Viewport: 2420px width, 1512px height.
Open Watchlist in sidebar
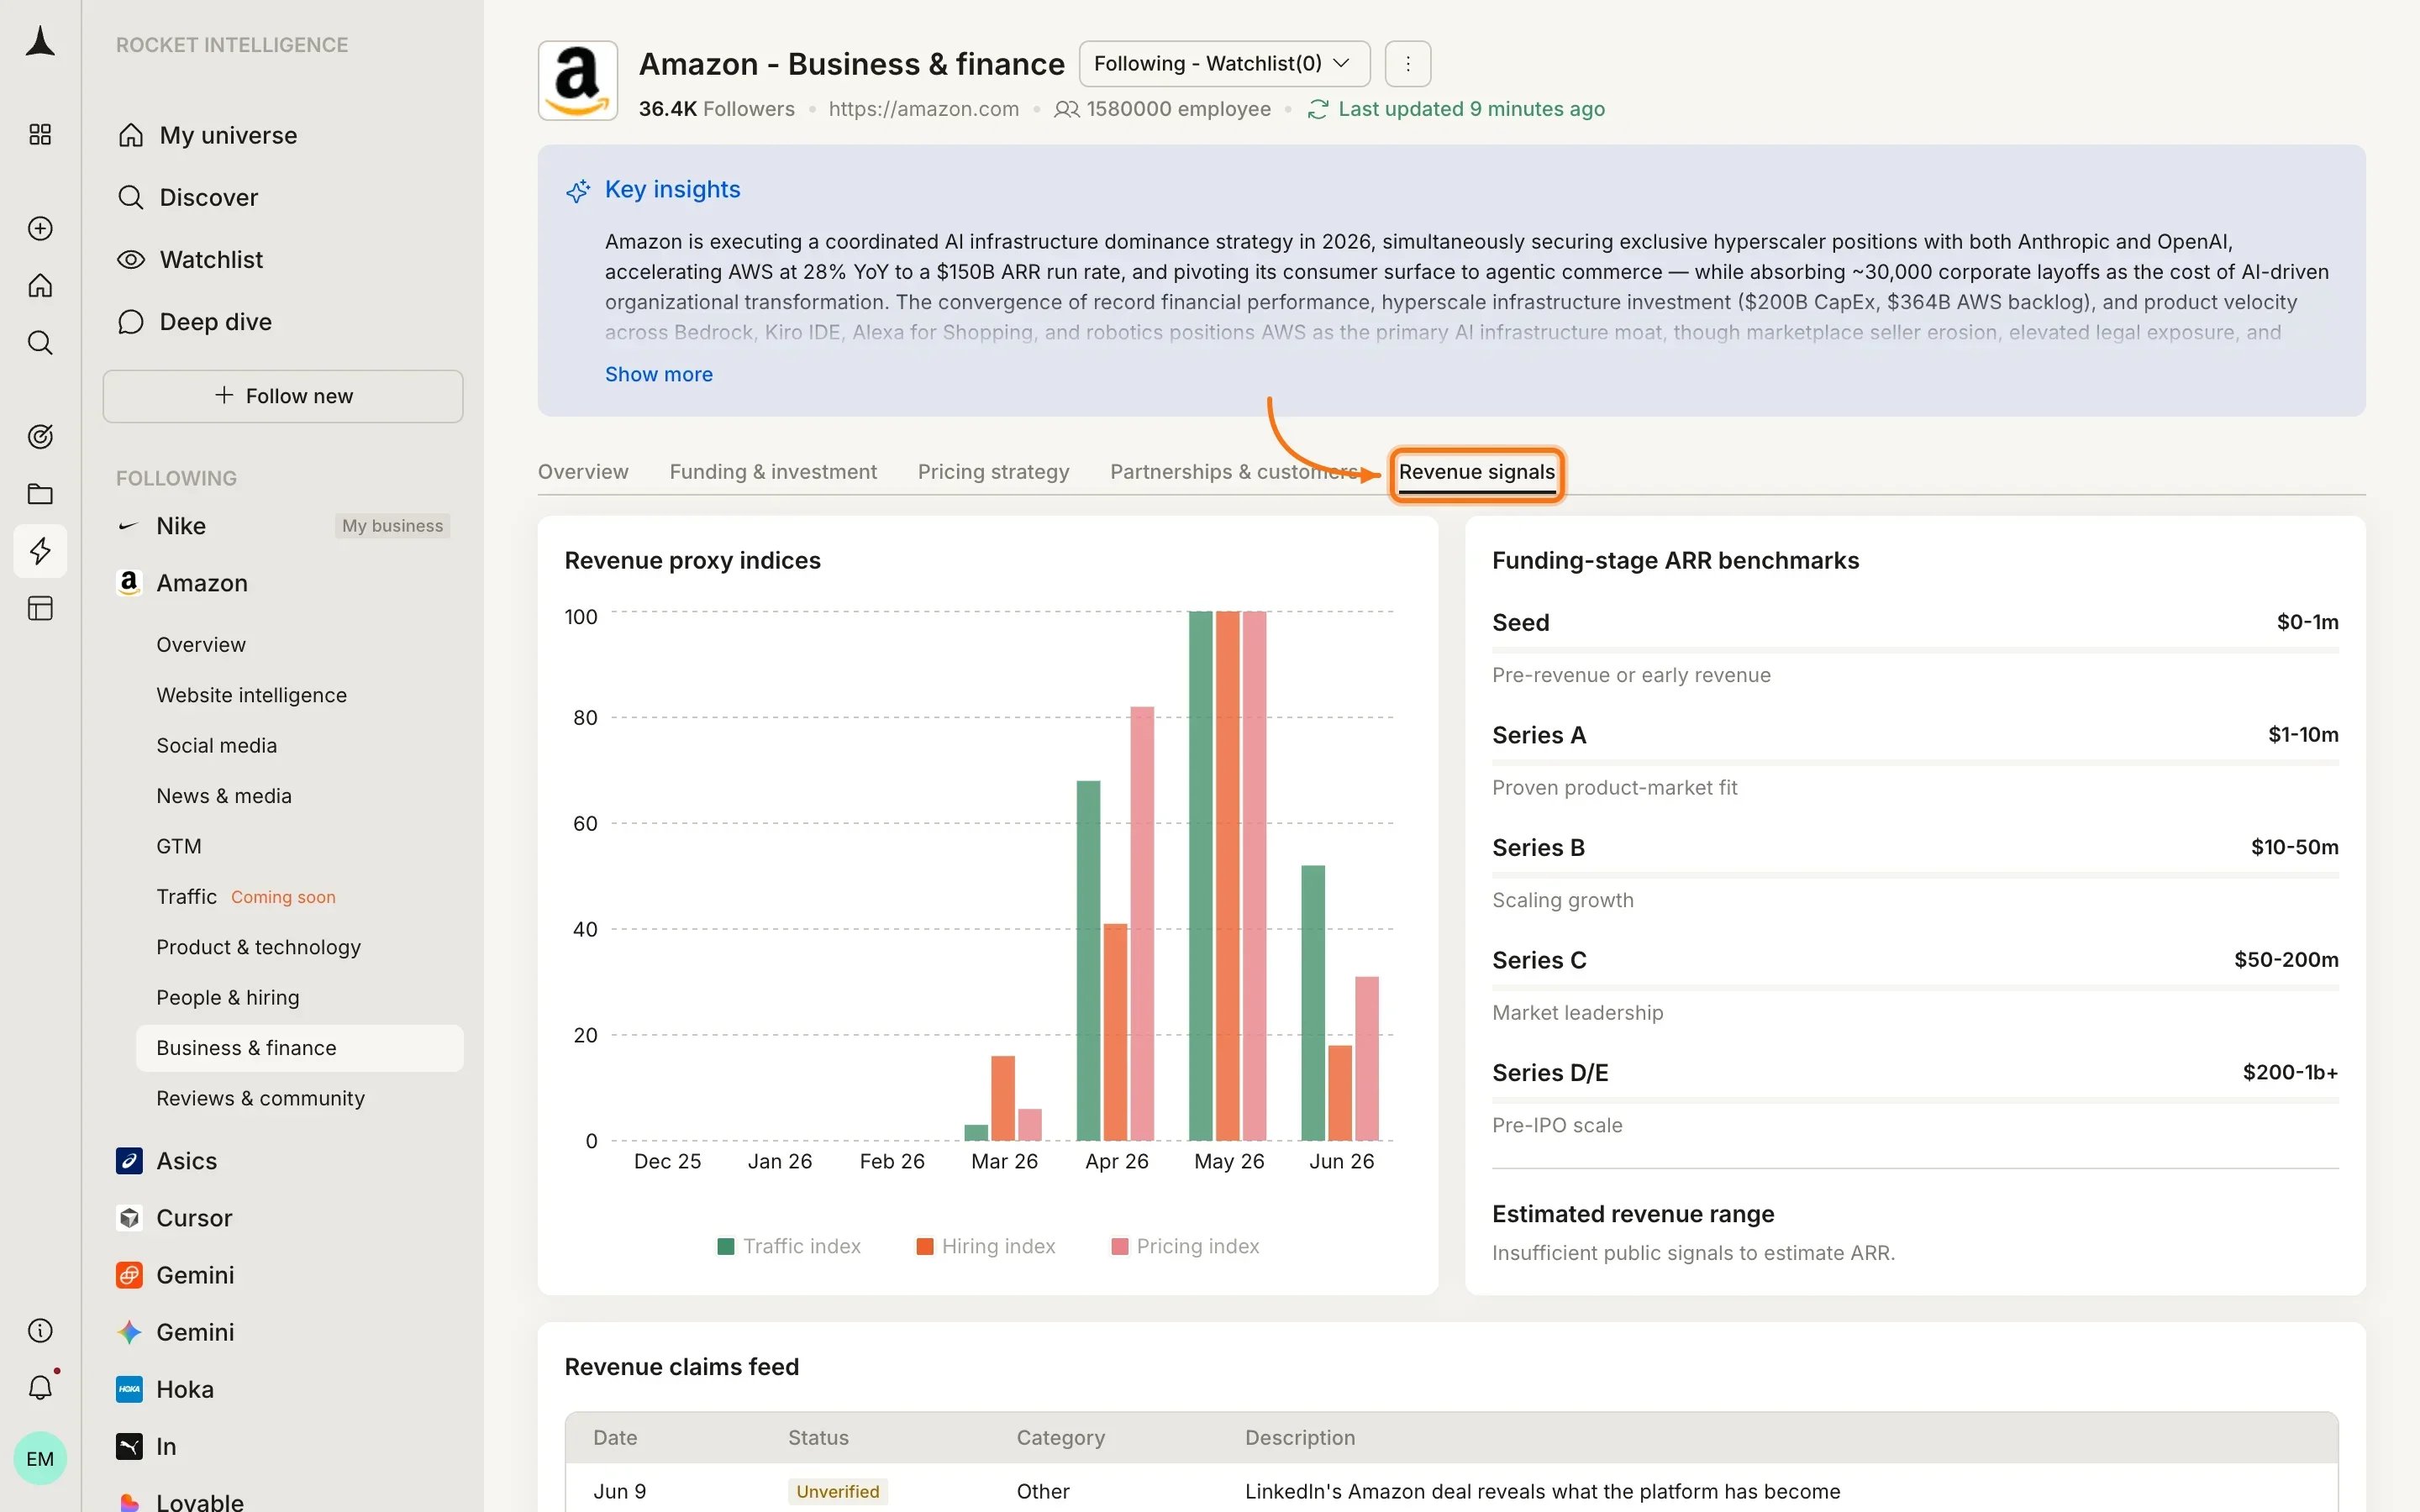211,260
